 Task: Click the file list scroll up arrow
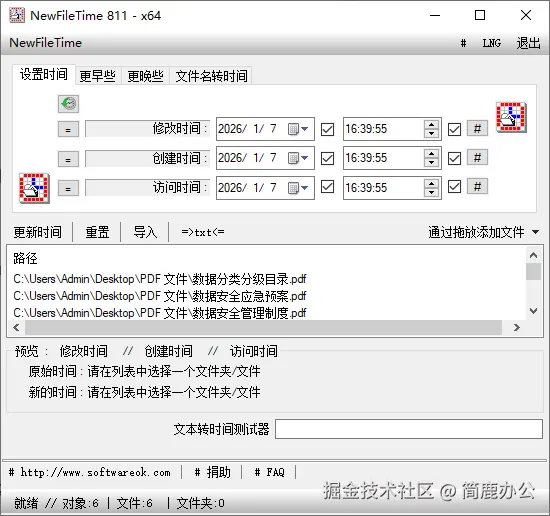coord(534,255)
